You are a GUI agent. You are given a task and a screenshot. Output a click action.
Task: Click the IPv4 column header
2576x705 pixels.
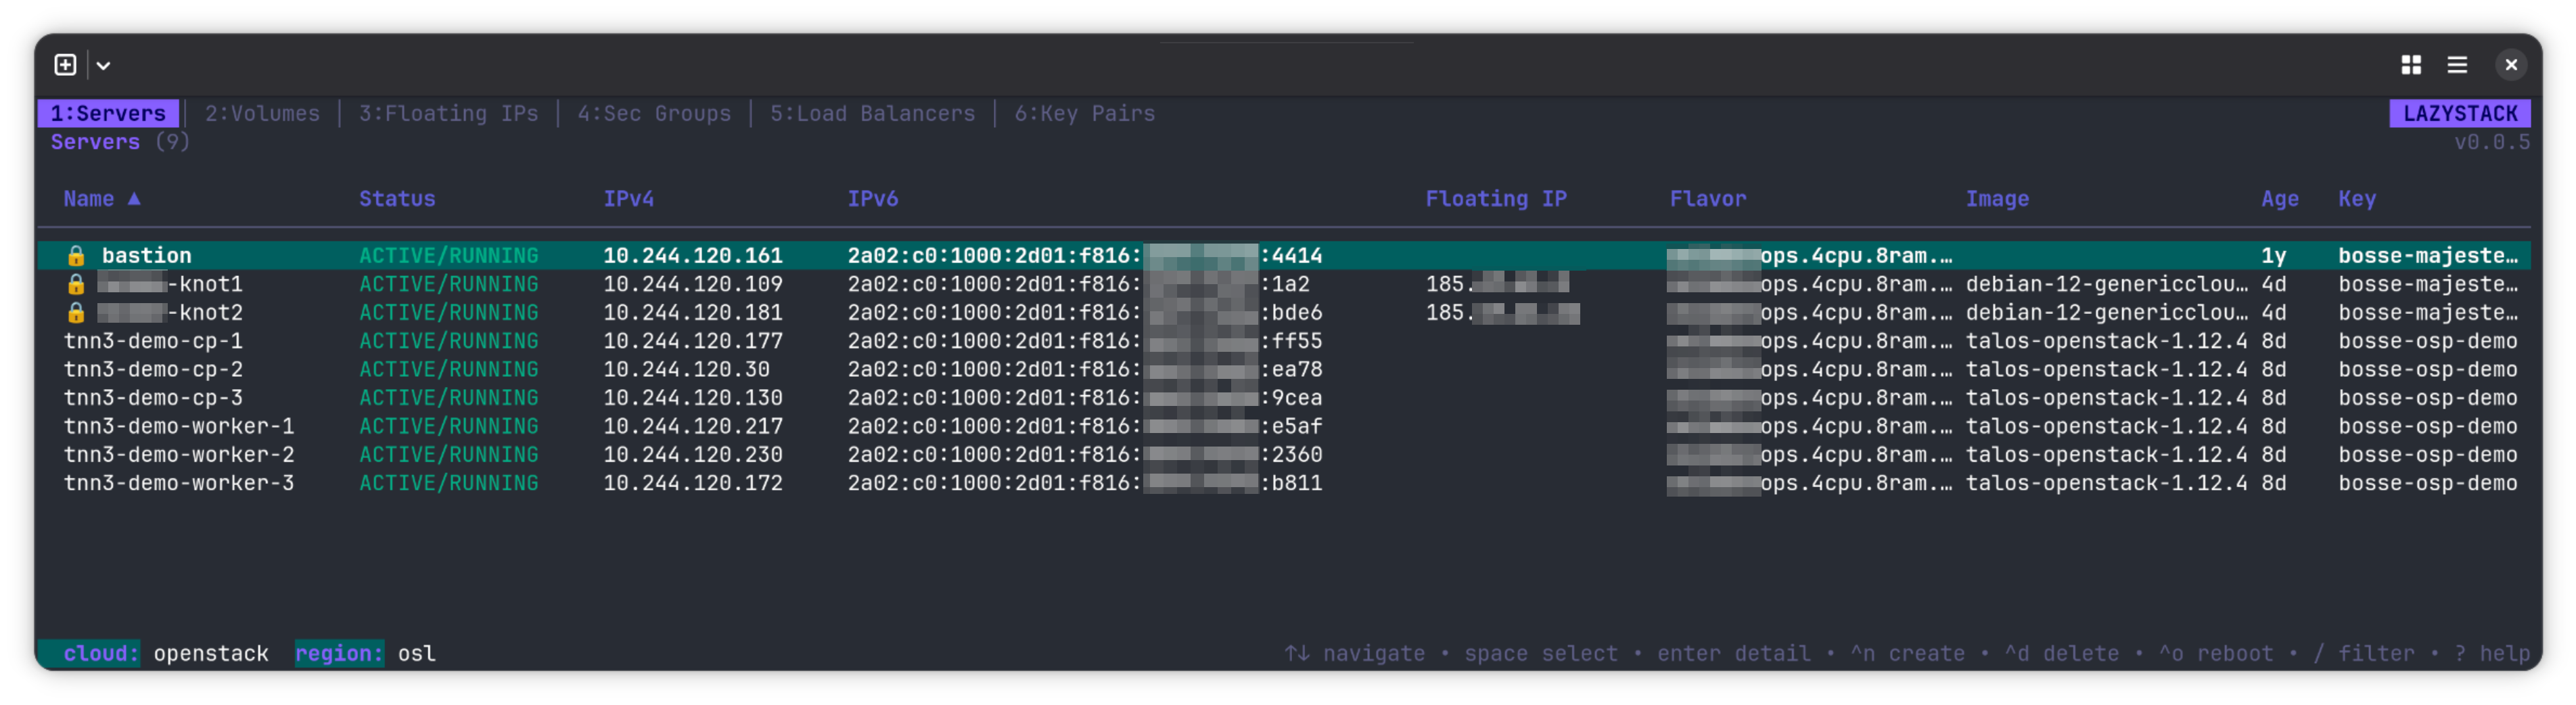[628, 198]
